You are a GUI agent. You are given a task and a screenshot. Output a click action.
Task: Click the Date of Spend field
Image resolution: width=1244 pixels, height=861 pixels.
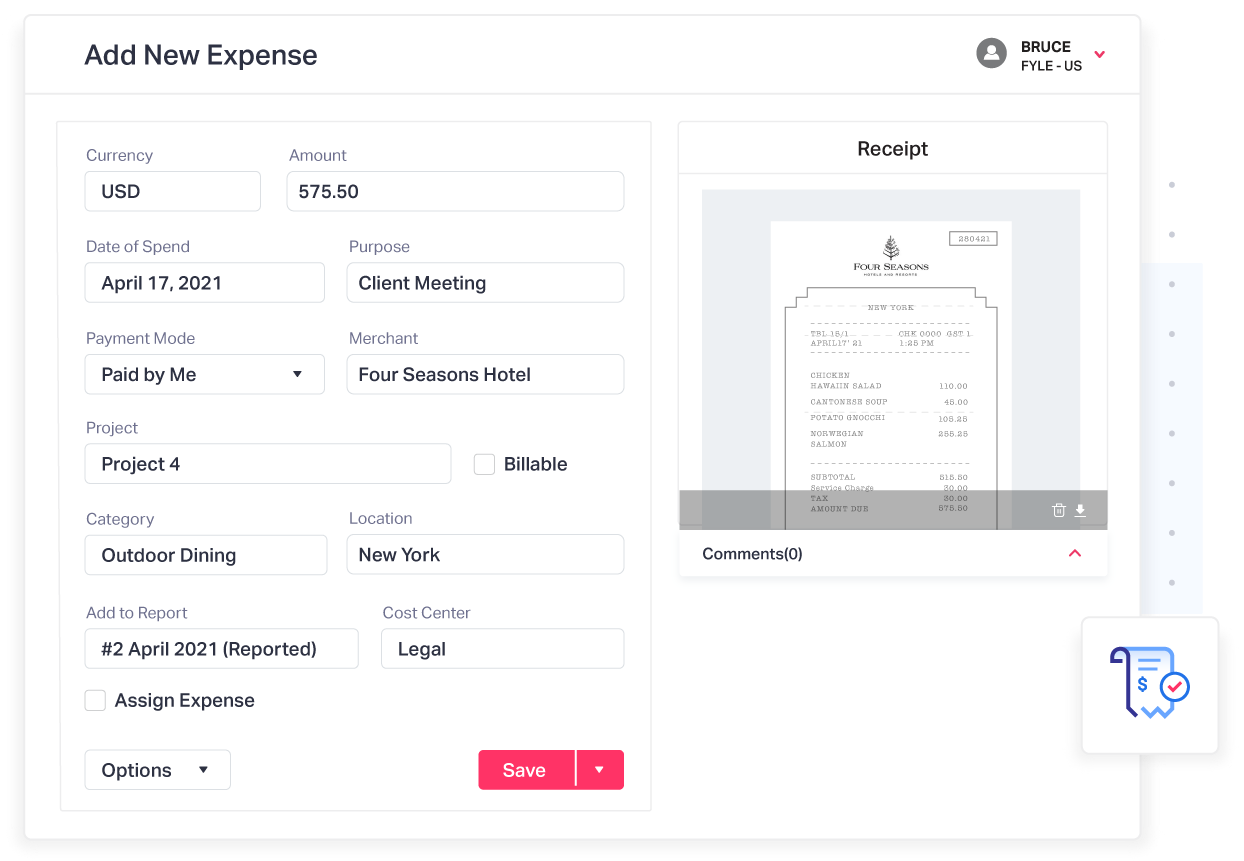coord(205,283)
